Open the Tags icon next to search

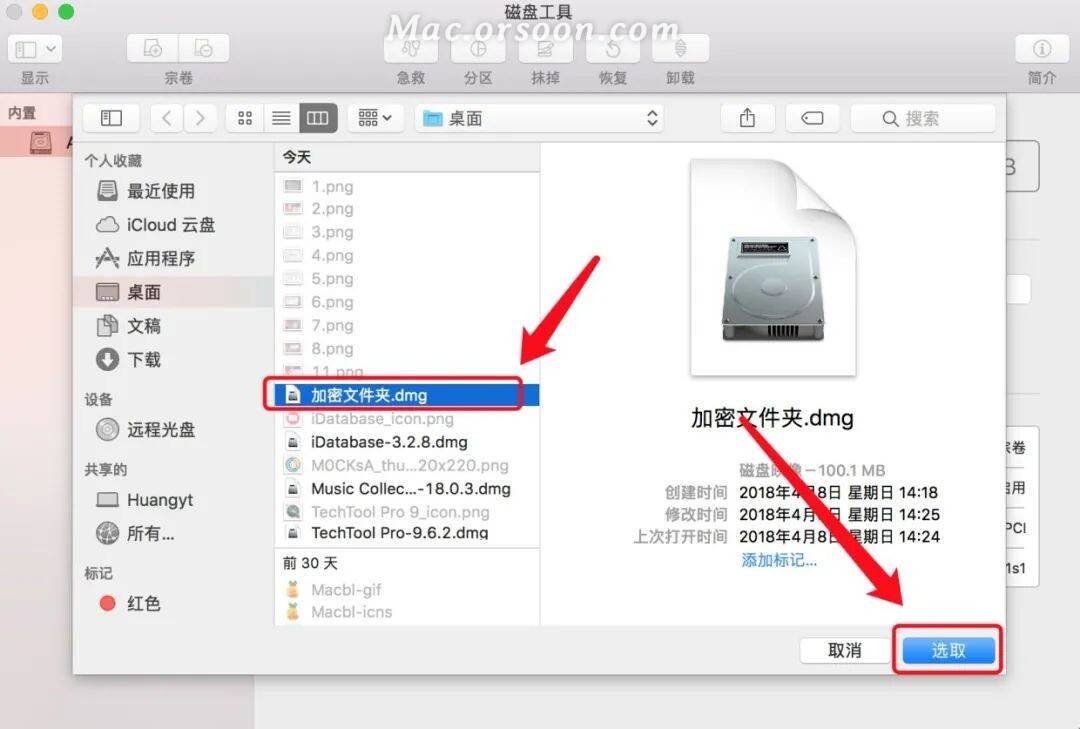coord(812,117)
